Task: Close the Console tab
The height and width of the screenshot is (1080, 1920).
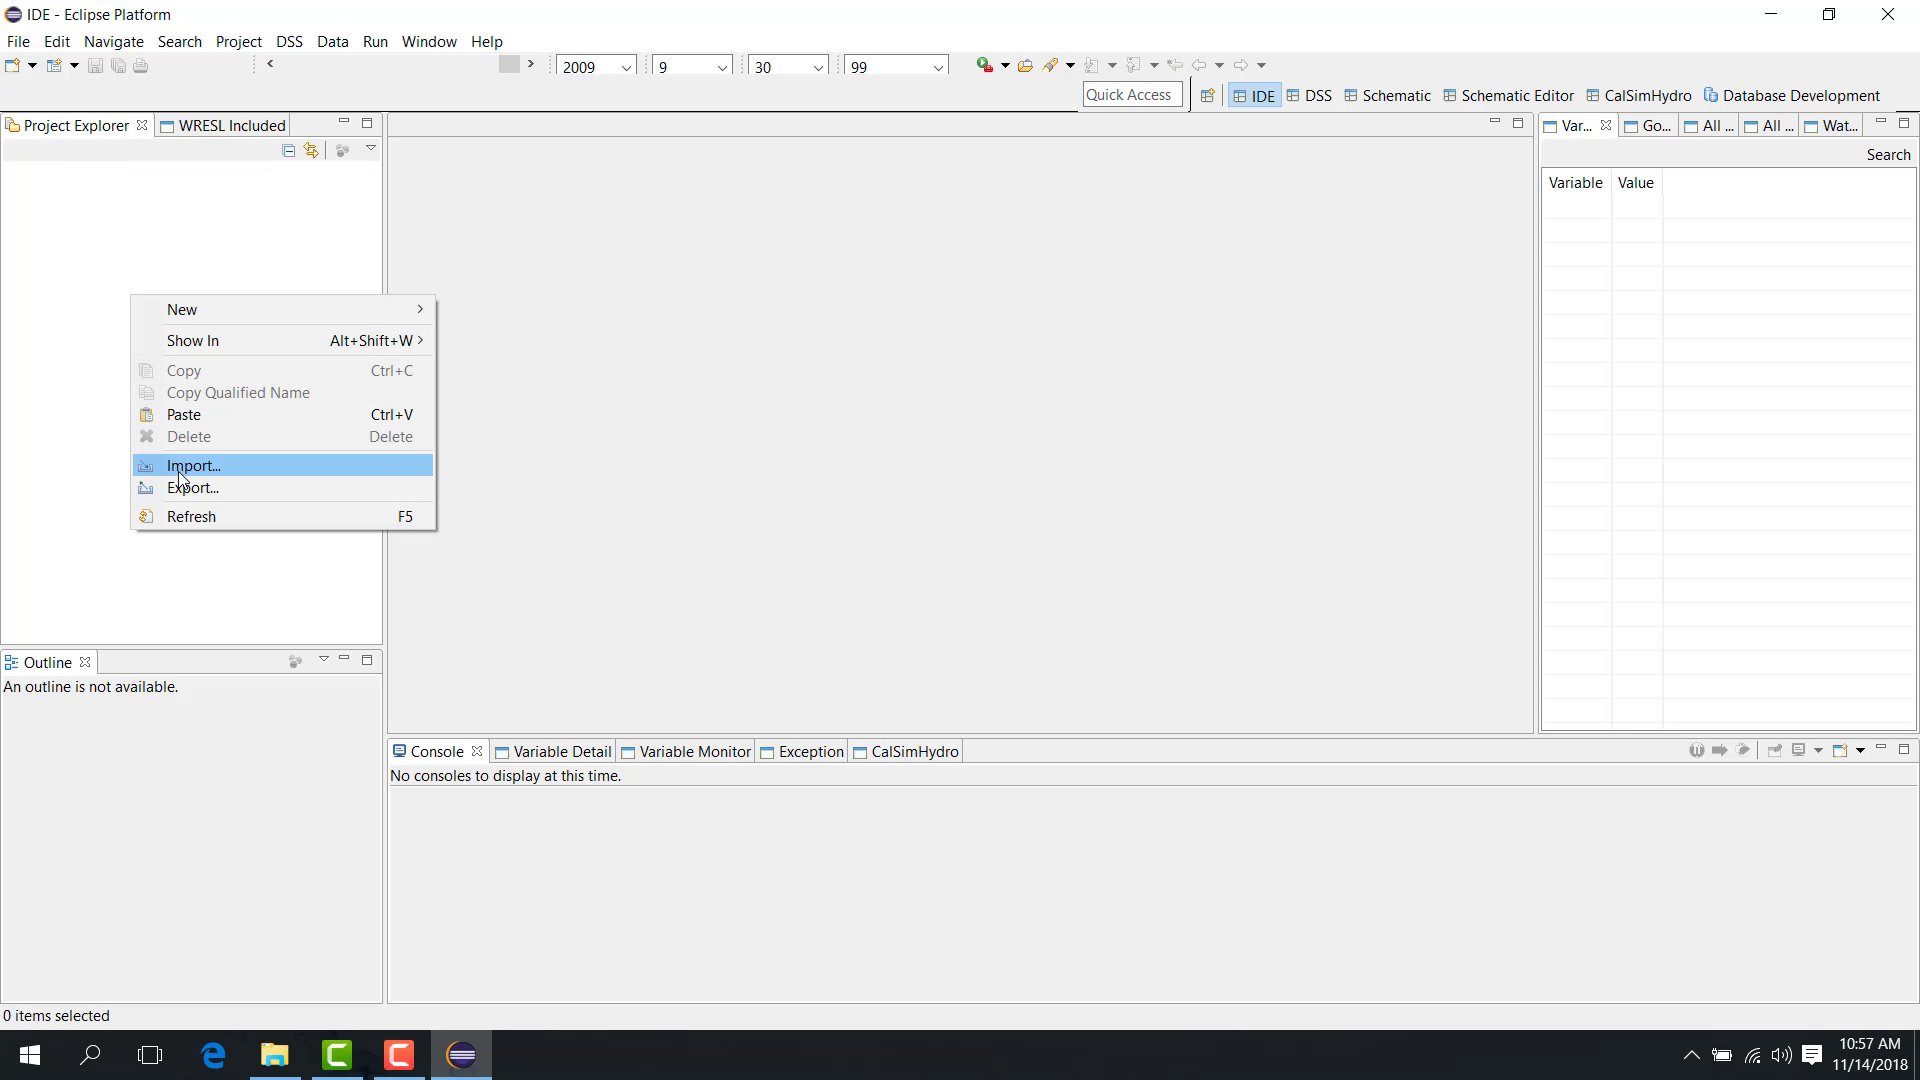Action: 477,751
